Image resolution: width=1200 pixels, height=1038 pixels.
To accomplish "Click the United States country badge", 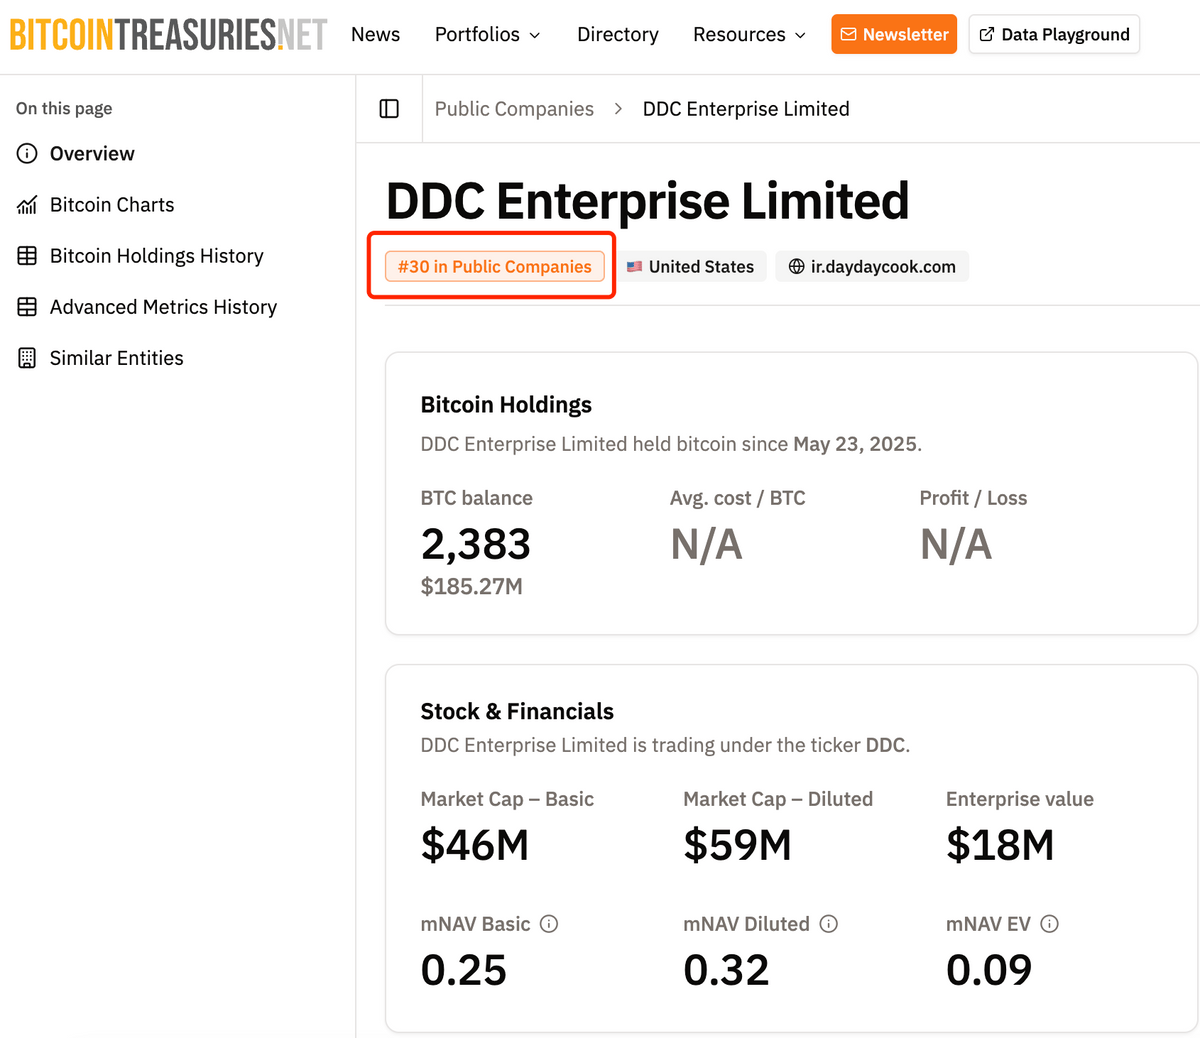I will tap(690, 266).
